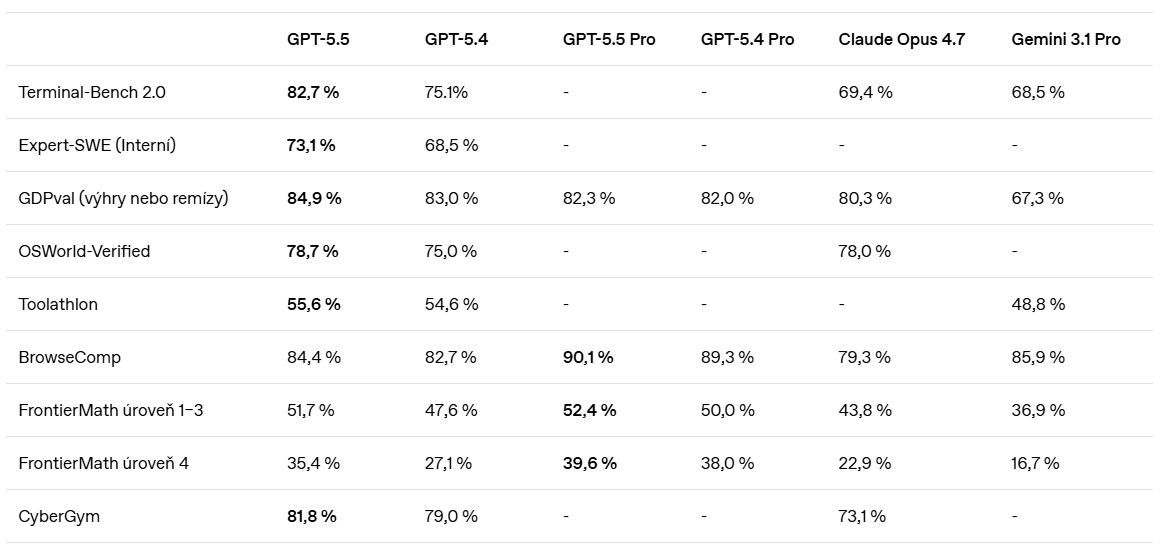Select the 73,1 % CyberGym Claude score
This screenshot has height=554, width=1161.
click(862, 516)
